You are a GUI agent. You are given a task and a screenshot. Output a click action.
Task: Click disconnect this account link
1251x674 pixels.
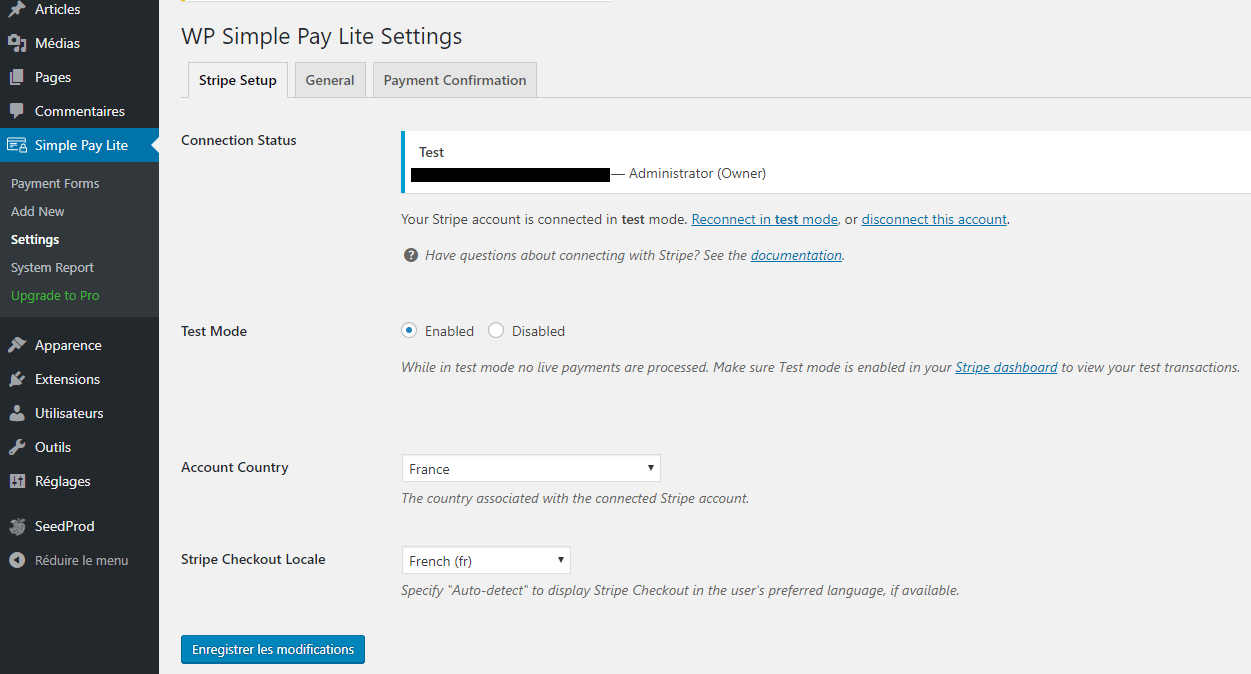tap(934, 219)
